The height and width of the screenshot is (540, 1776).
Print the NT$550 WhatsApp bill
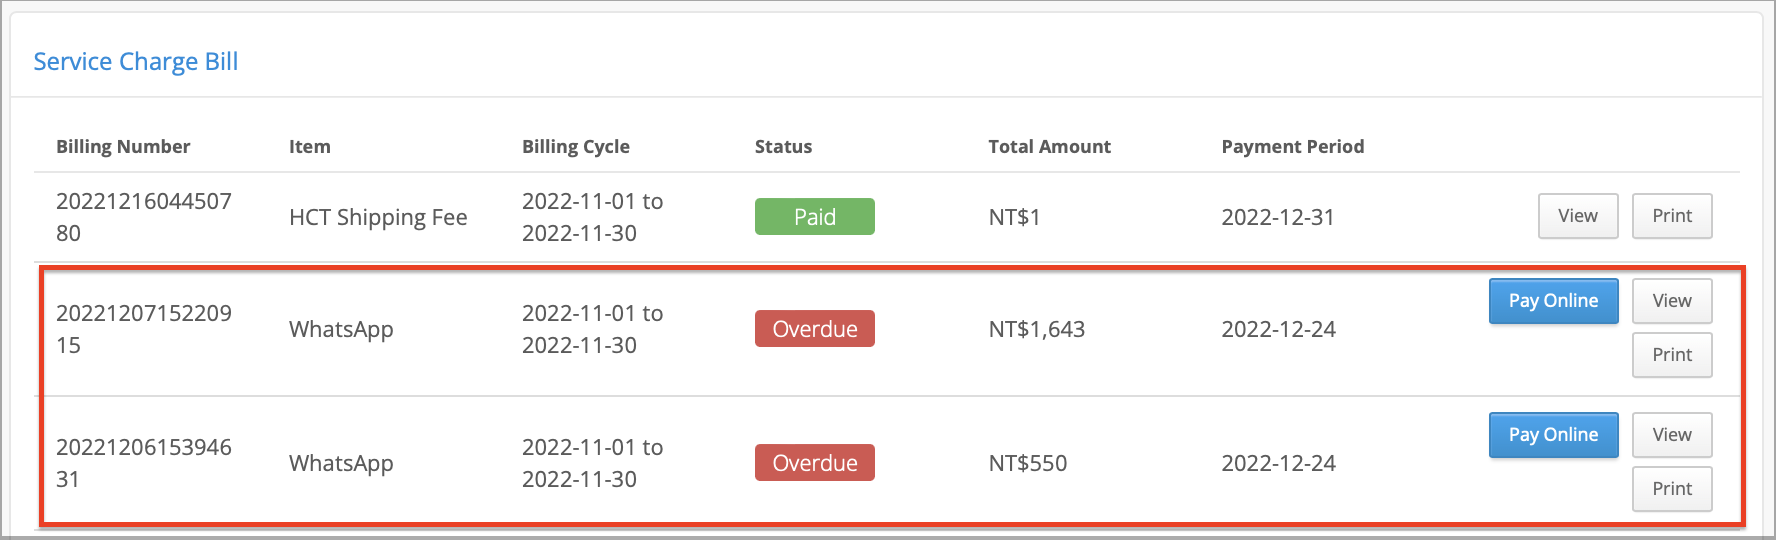coord(1672,489)
